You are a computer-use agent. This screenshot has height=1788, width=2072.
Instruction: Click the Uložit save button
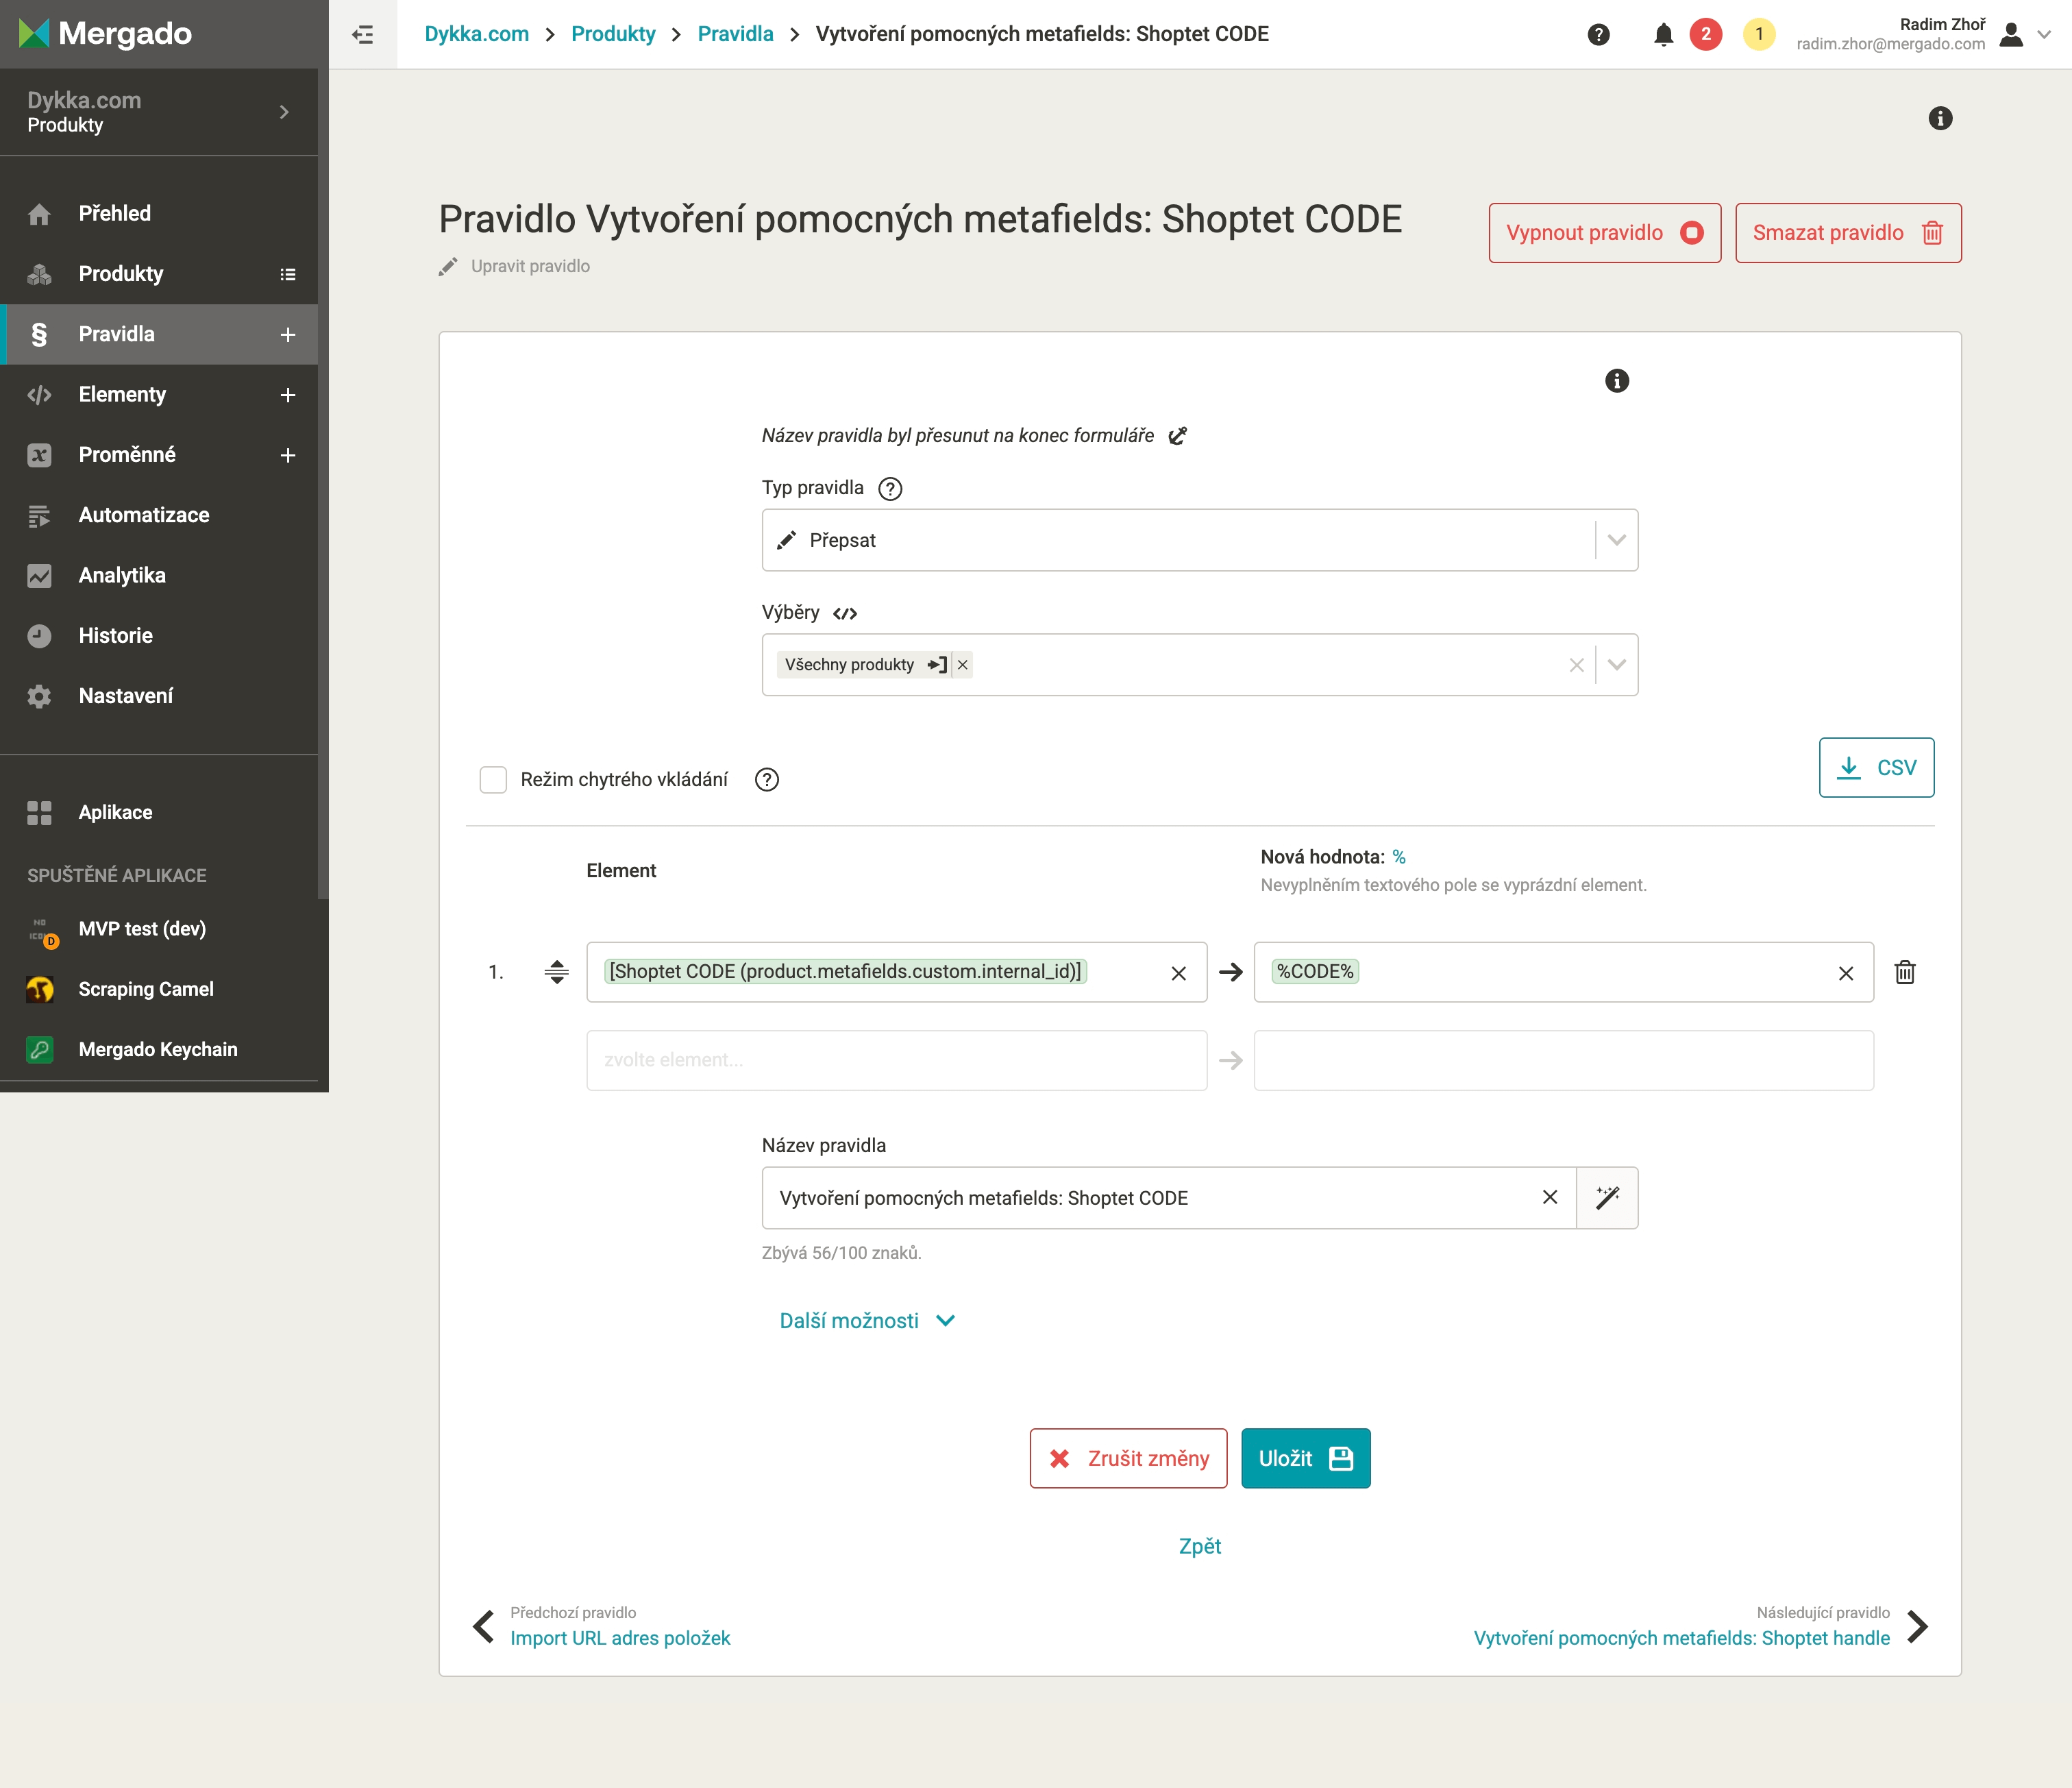[x=1305, y=1459]
